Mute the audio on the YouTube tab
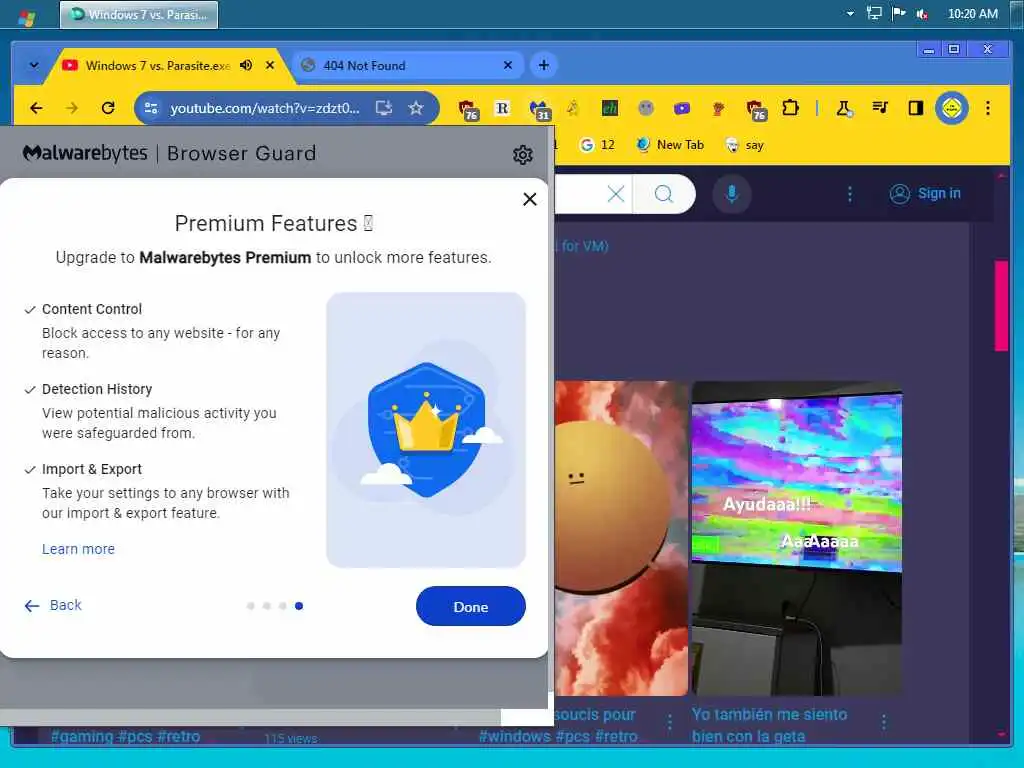This screenshot has height=768, width=1024. pos(246,65)
